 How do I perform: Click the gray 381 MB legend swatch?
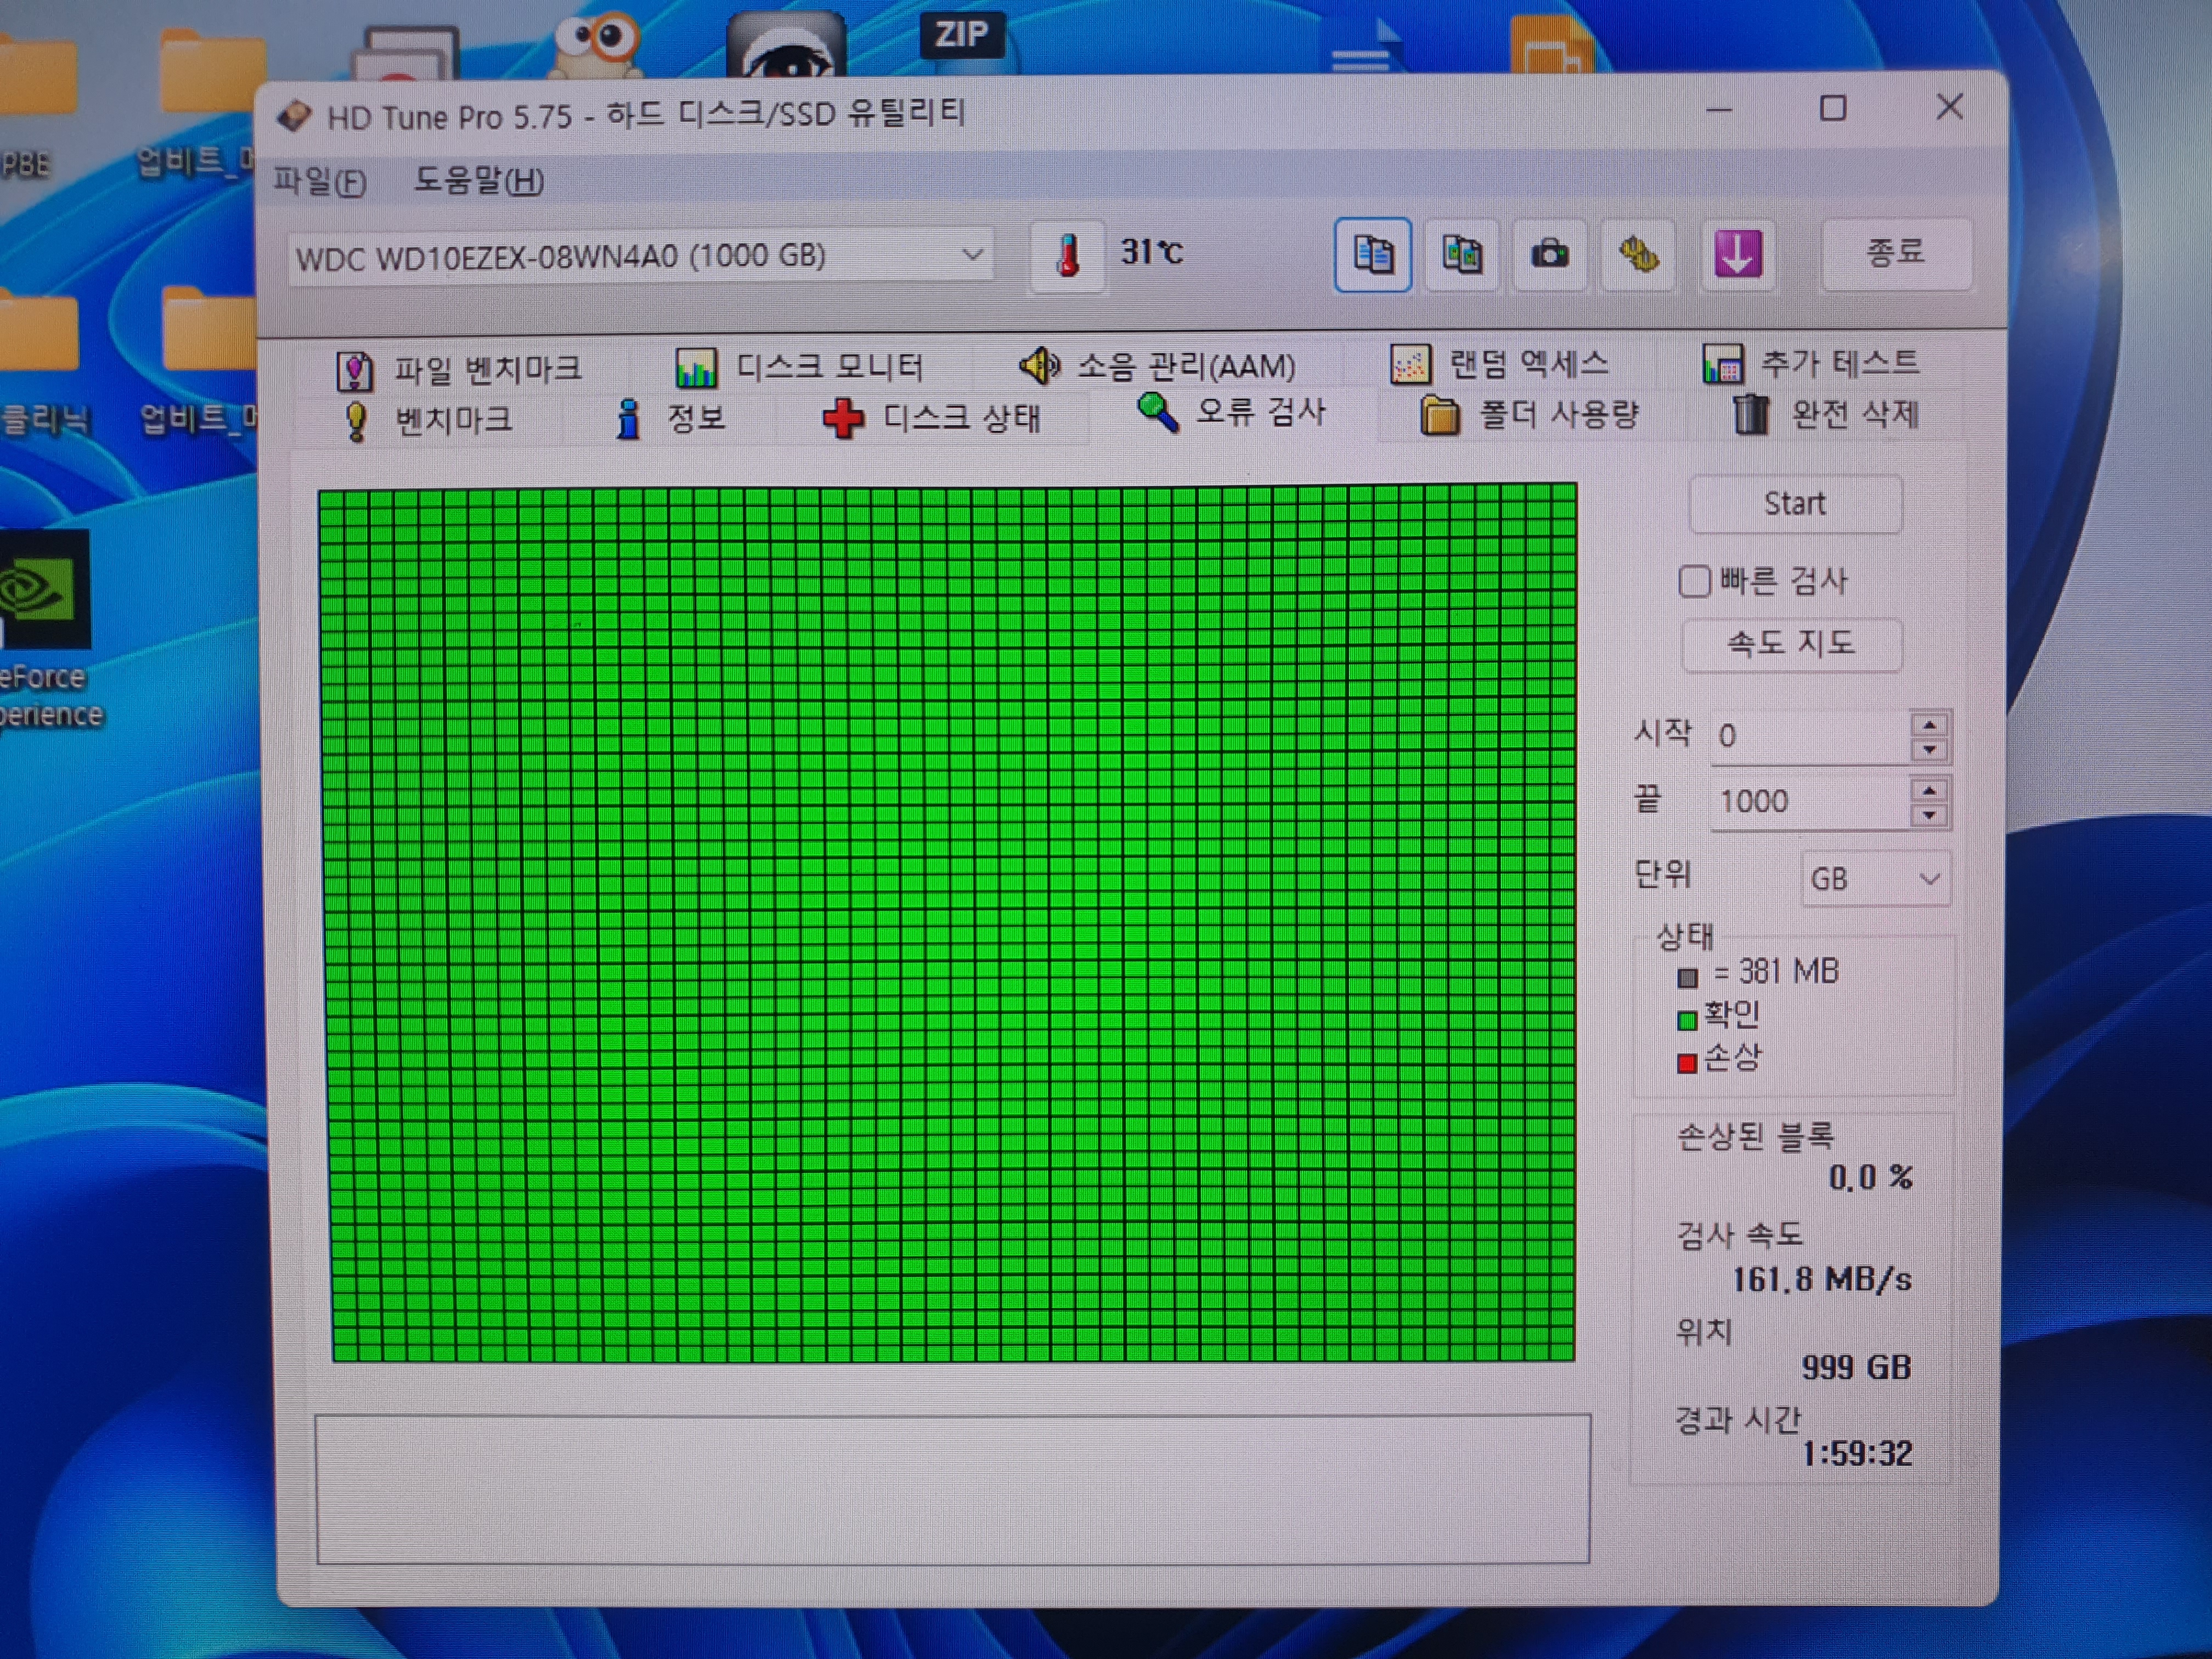tap(1687, 977)
